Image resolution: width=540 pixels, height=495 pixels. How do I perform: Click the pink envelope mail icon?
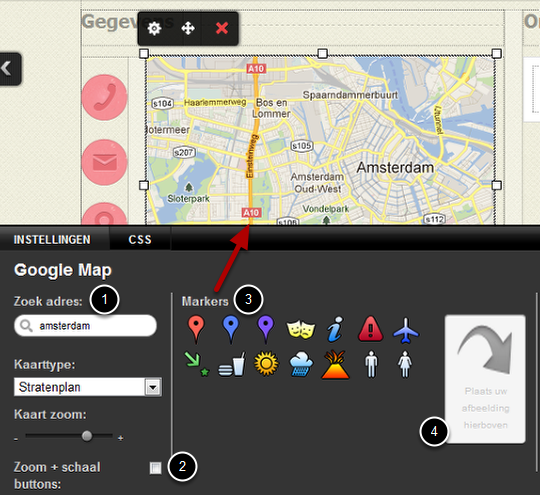[104, 162]
